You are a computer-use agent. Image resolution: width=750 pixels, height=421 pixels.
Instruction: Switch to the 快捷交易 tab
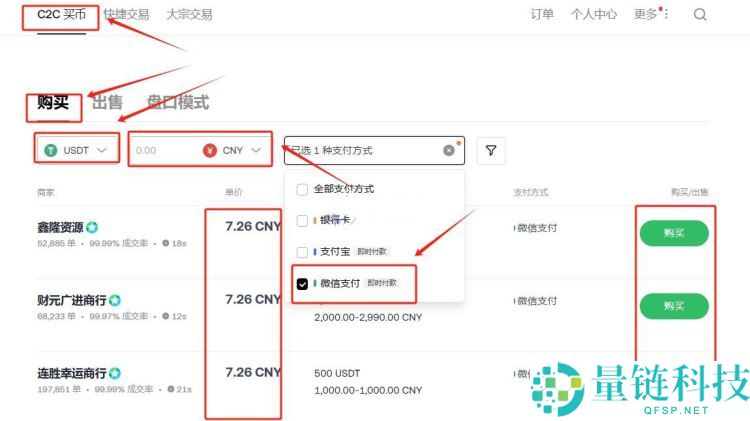(x=126, y=14)
